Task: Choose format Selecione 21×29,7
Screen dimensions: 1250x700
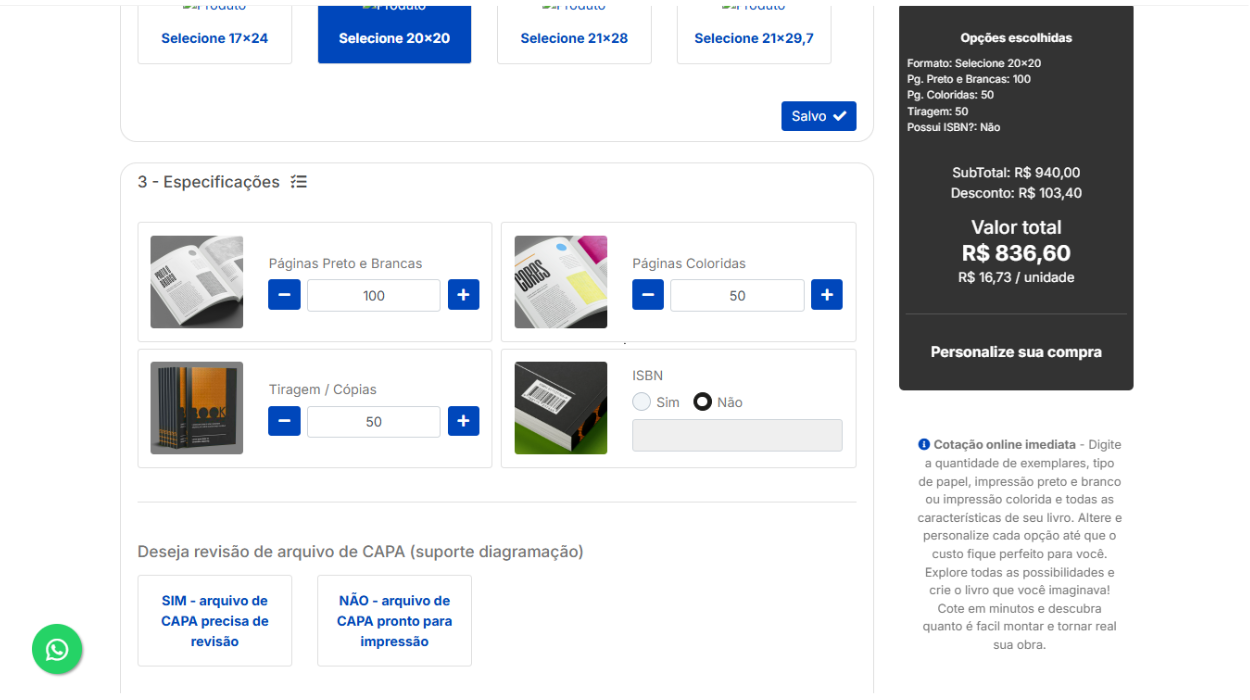Action: 754,37
